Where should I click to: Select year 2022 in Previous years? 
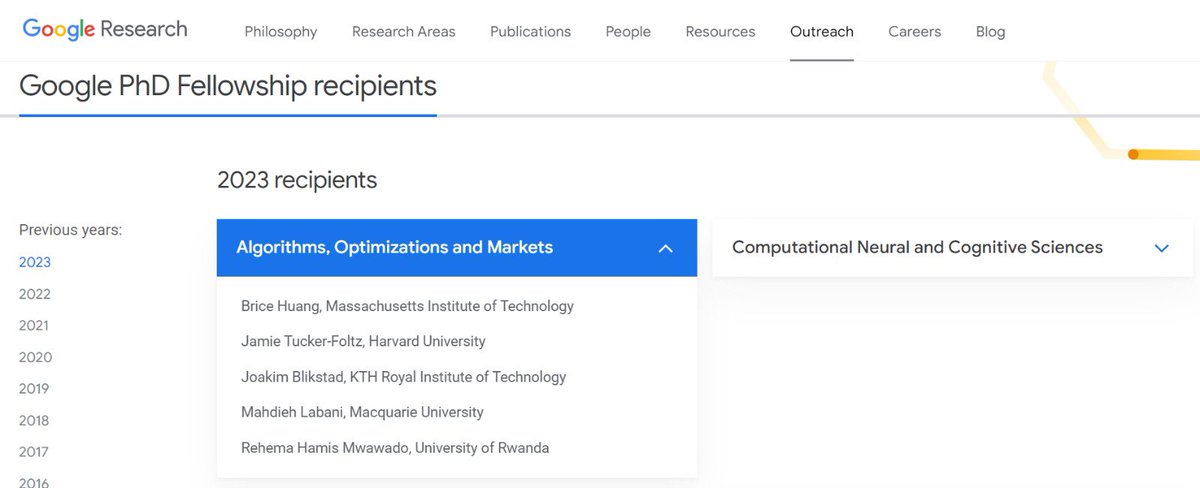(35, 294)
